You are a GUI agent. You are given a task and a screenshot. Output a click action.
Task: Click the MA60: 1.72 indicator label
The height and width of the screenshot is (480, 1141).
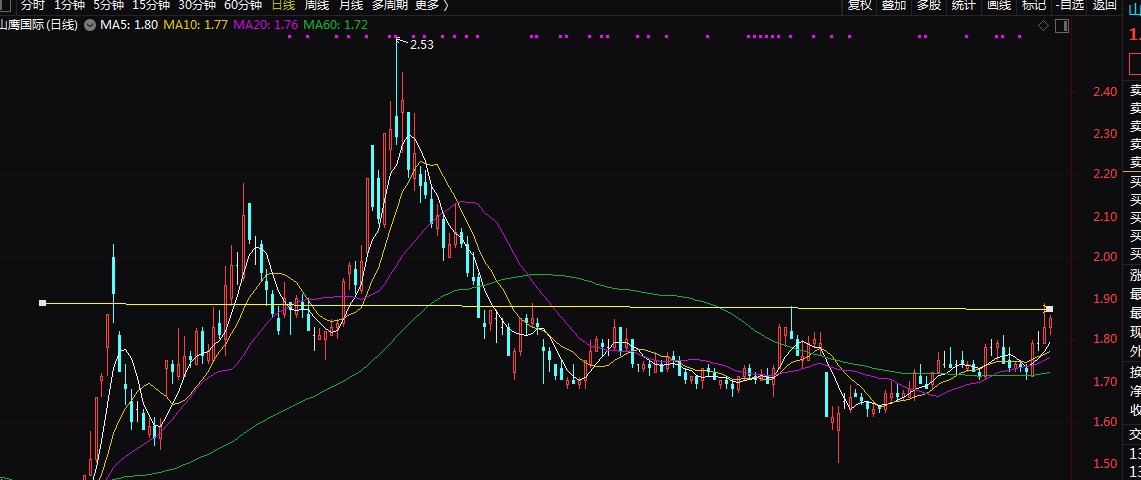tap(335, 25)
